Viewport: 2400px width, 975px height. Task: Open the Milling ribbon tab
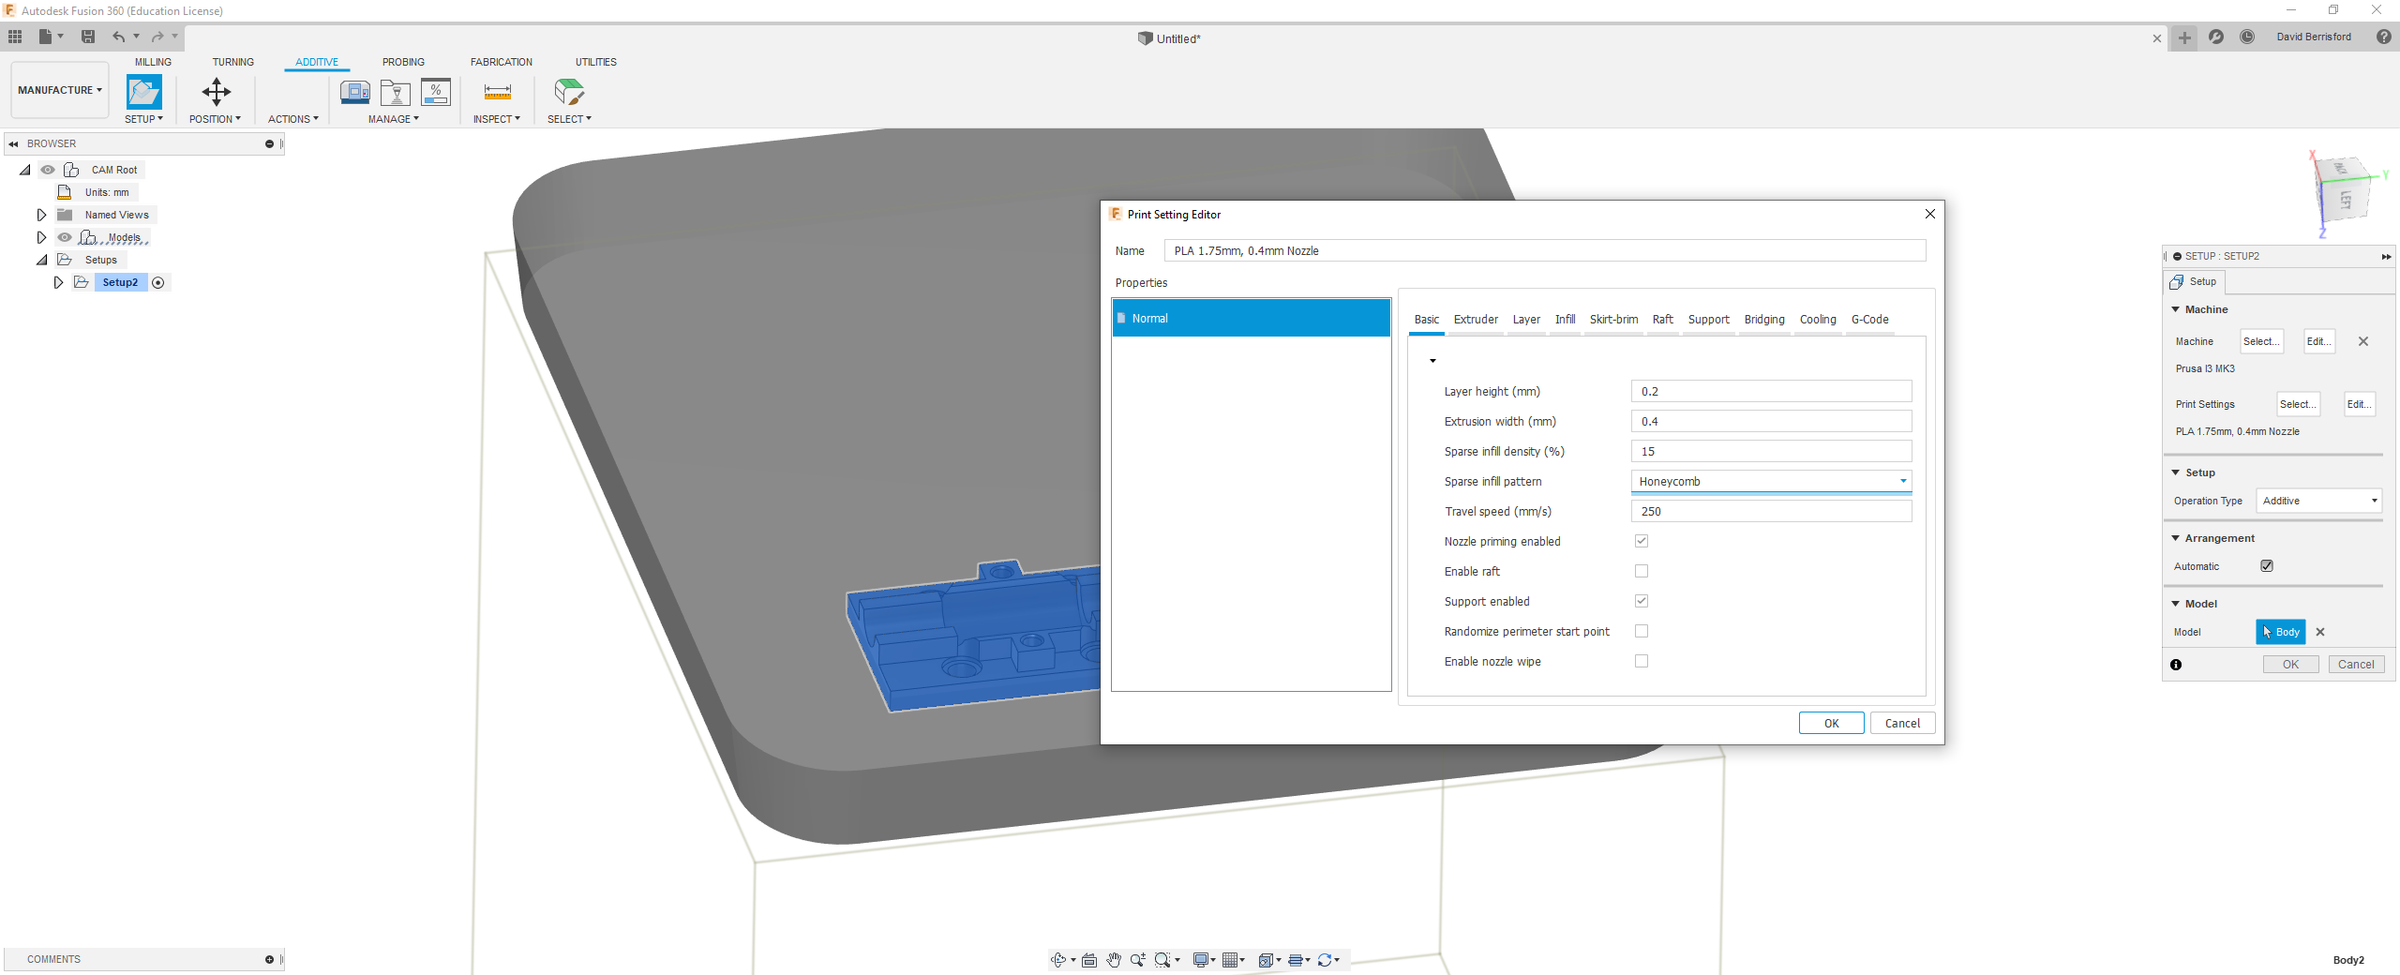(153, 62)
